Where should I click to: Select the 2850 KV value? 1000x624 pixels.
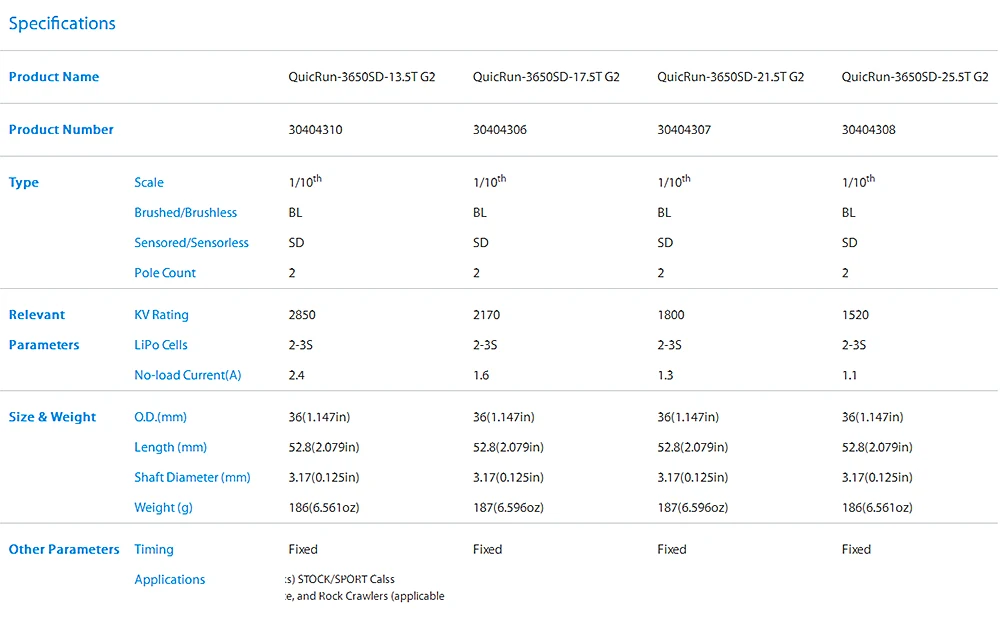(x=302, y=315)
